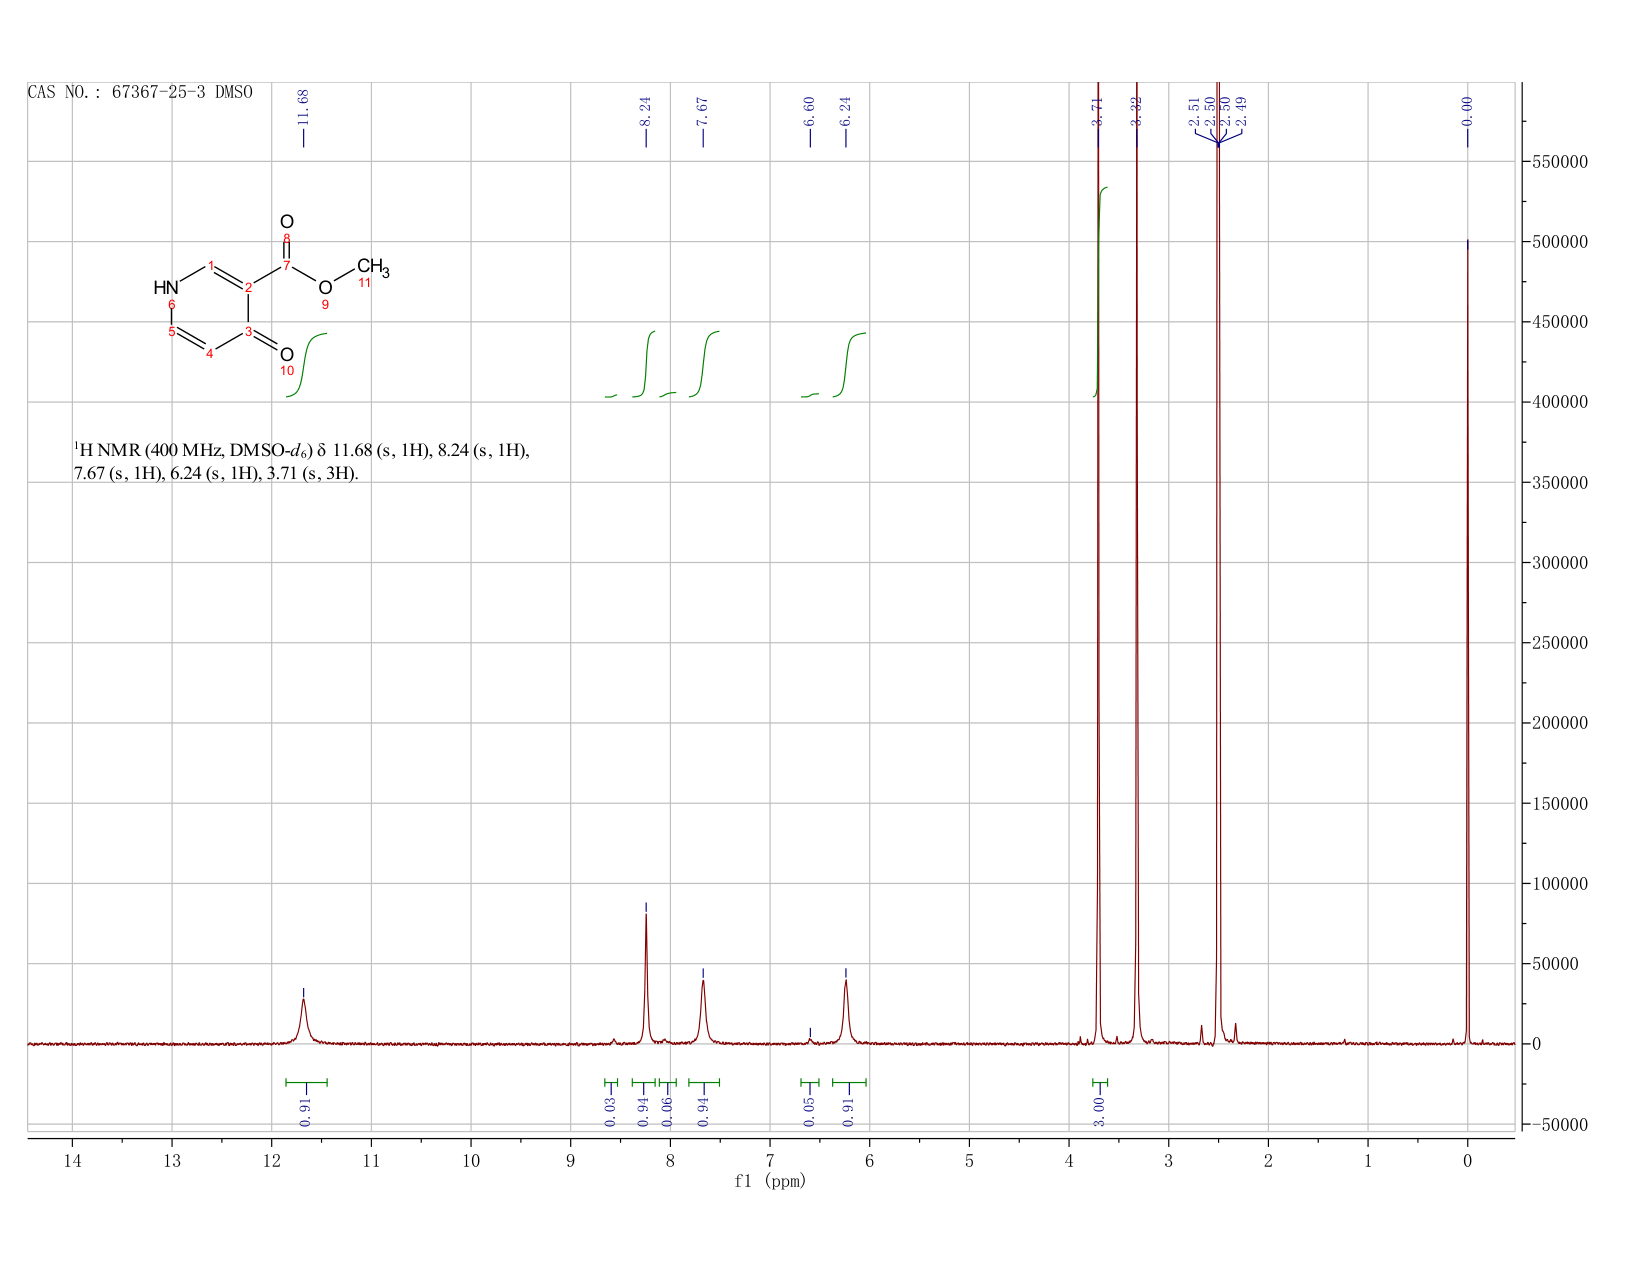
Task: Click the -50000 intensity axis value
Action: coord(1559,1125)
